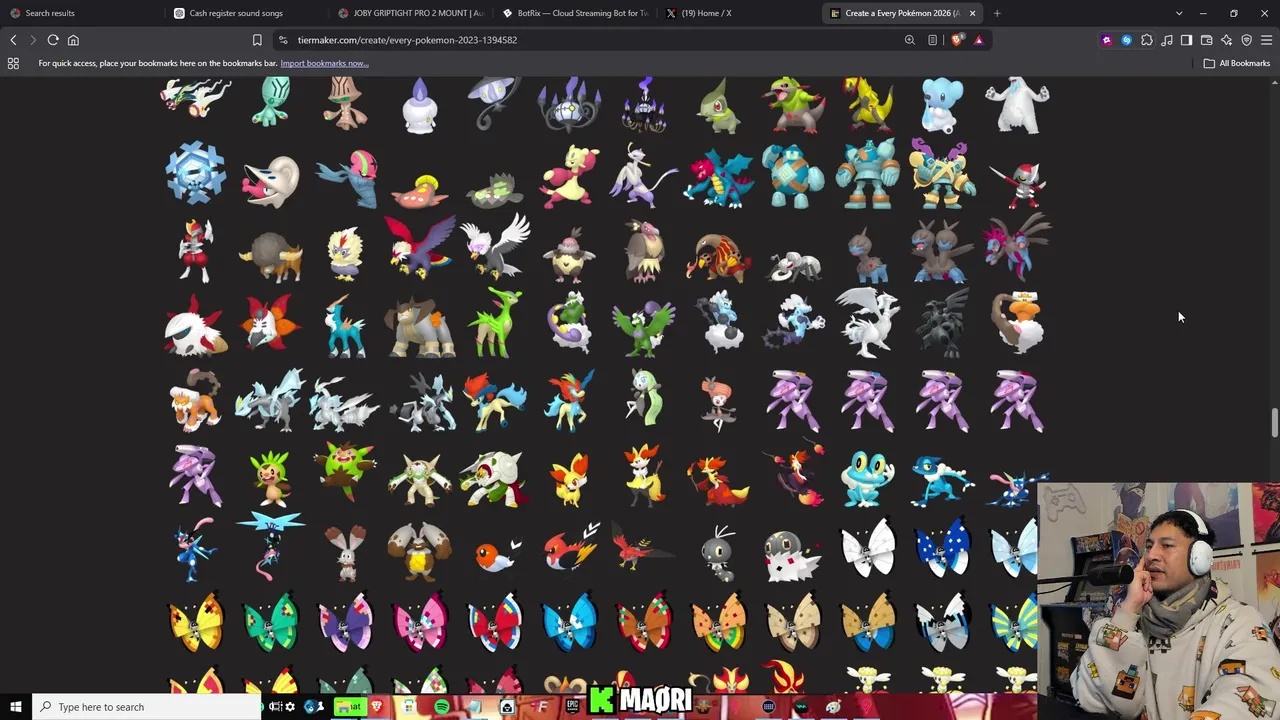Bookmark this page with the bookmark icon
The height and width of the screenshot is (720, 1280).
[257, 40]
